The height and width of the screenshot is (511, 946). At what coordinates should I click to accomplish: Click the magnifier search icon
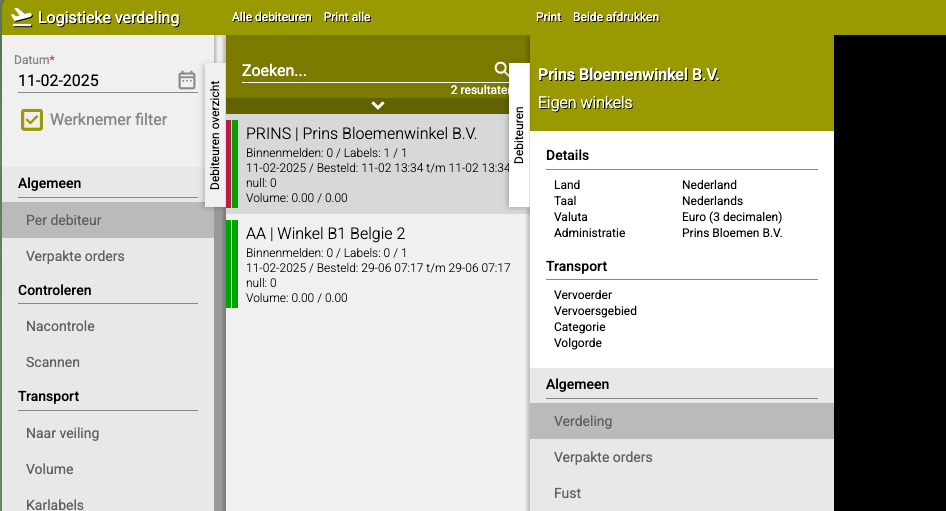[x=501, y=69]
